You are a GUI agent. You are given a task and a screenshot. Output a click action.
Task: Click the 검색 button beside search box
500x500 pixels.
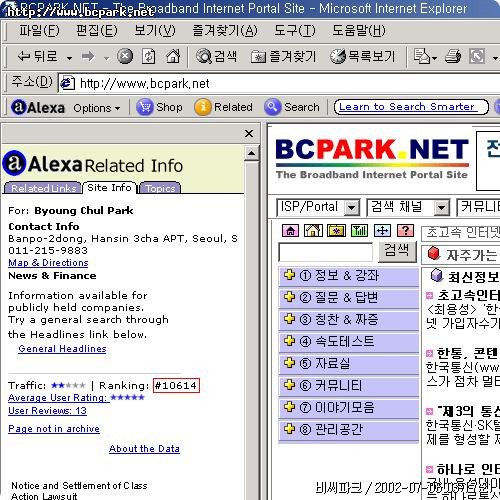(397, 251)
